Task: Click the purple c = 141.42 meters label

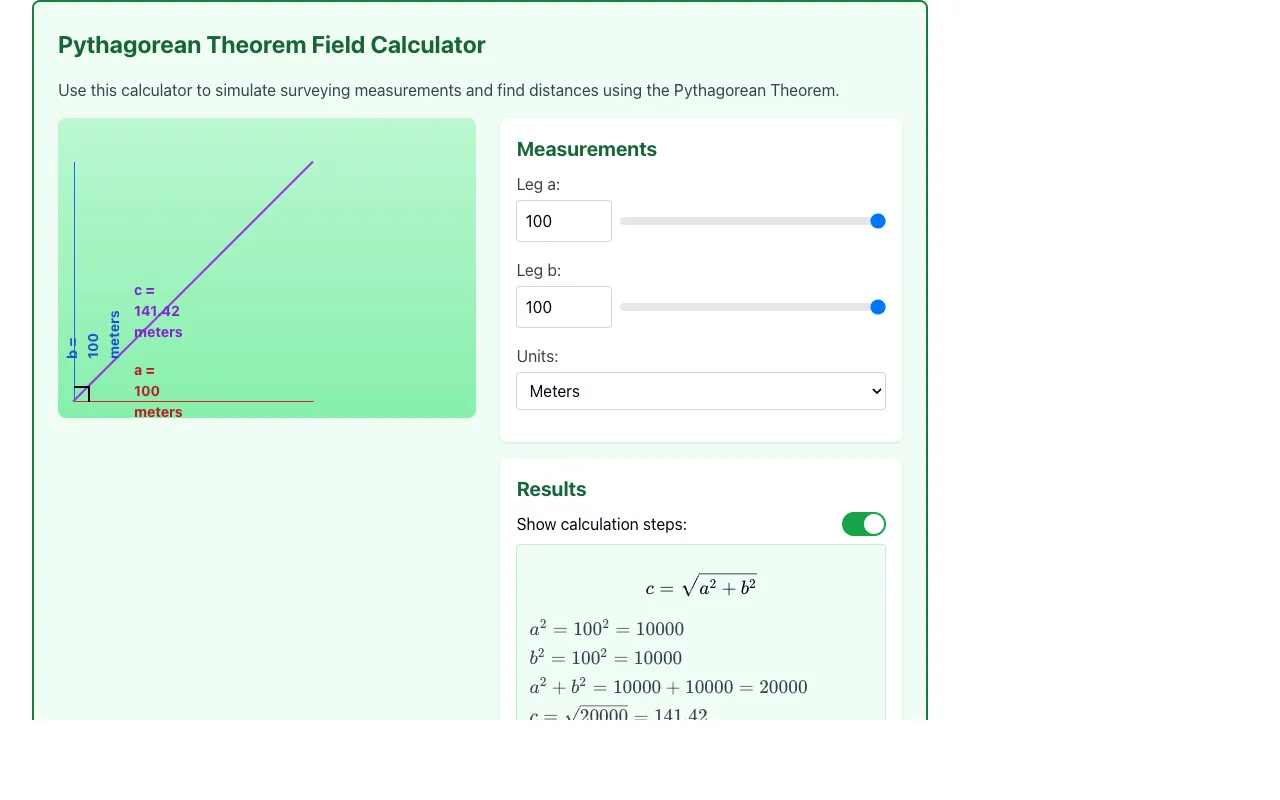Action: tap(158, 311)
